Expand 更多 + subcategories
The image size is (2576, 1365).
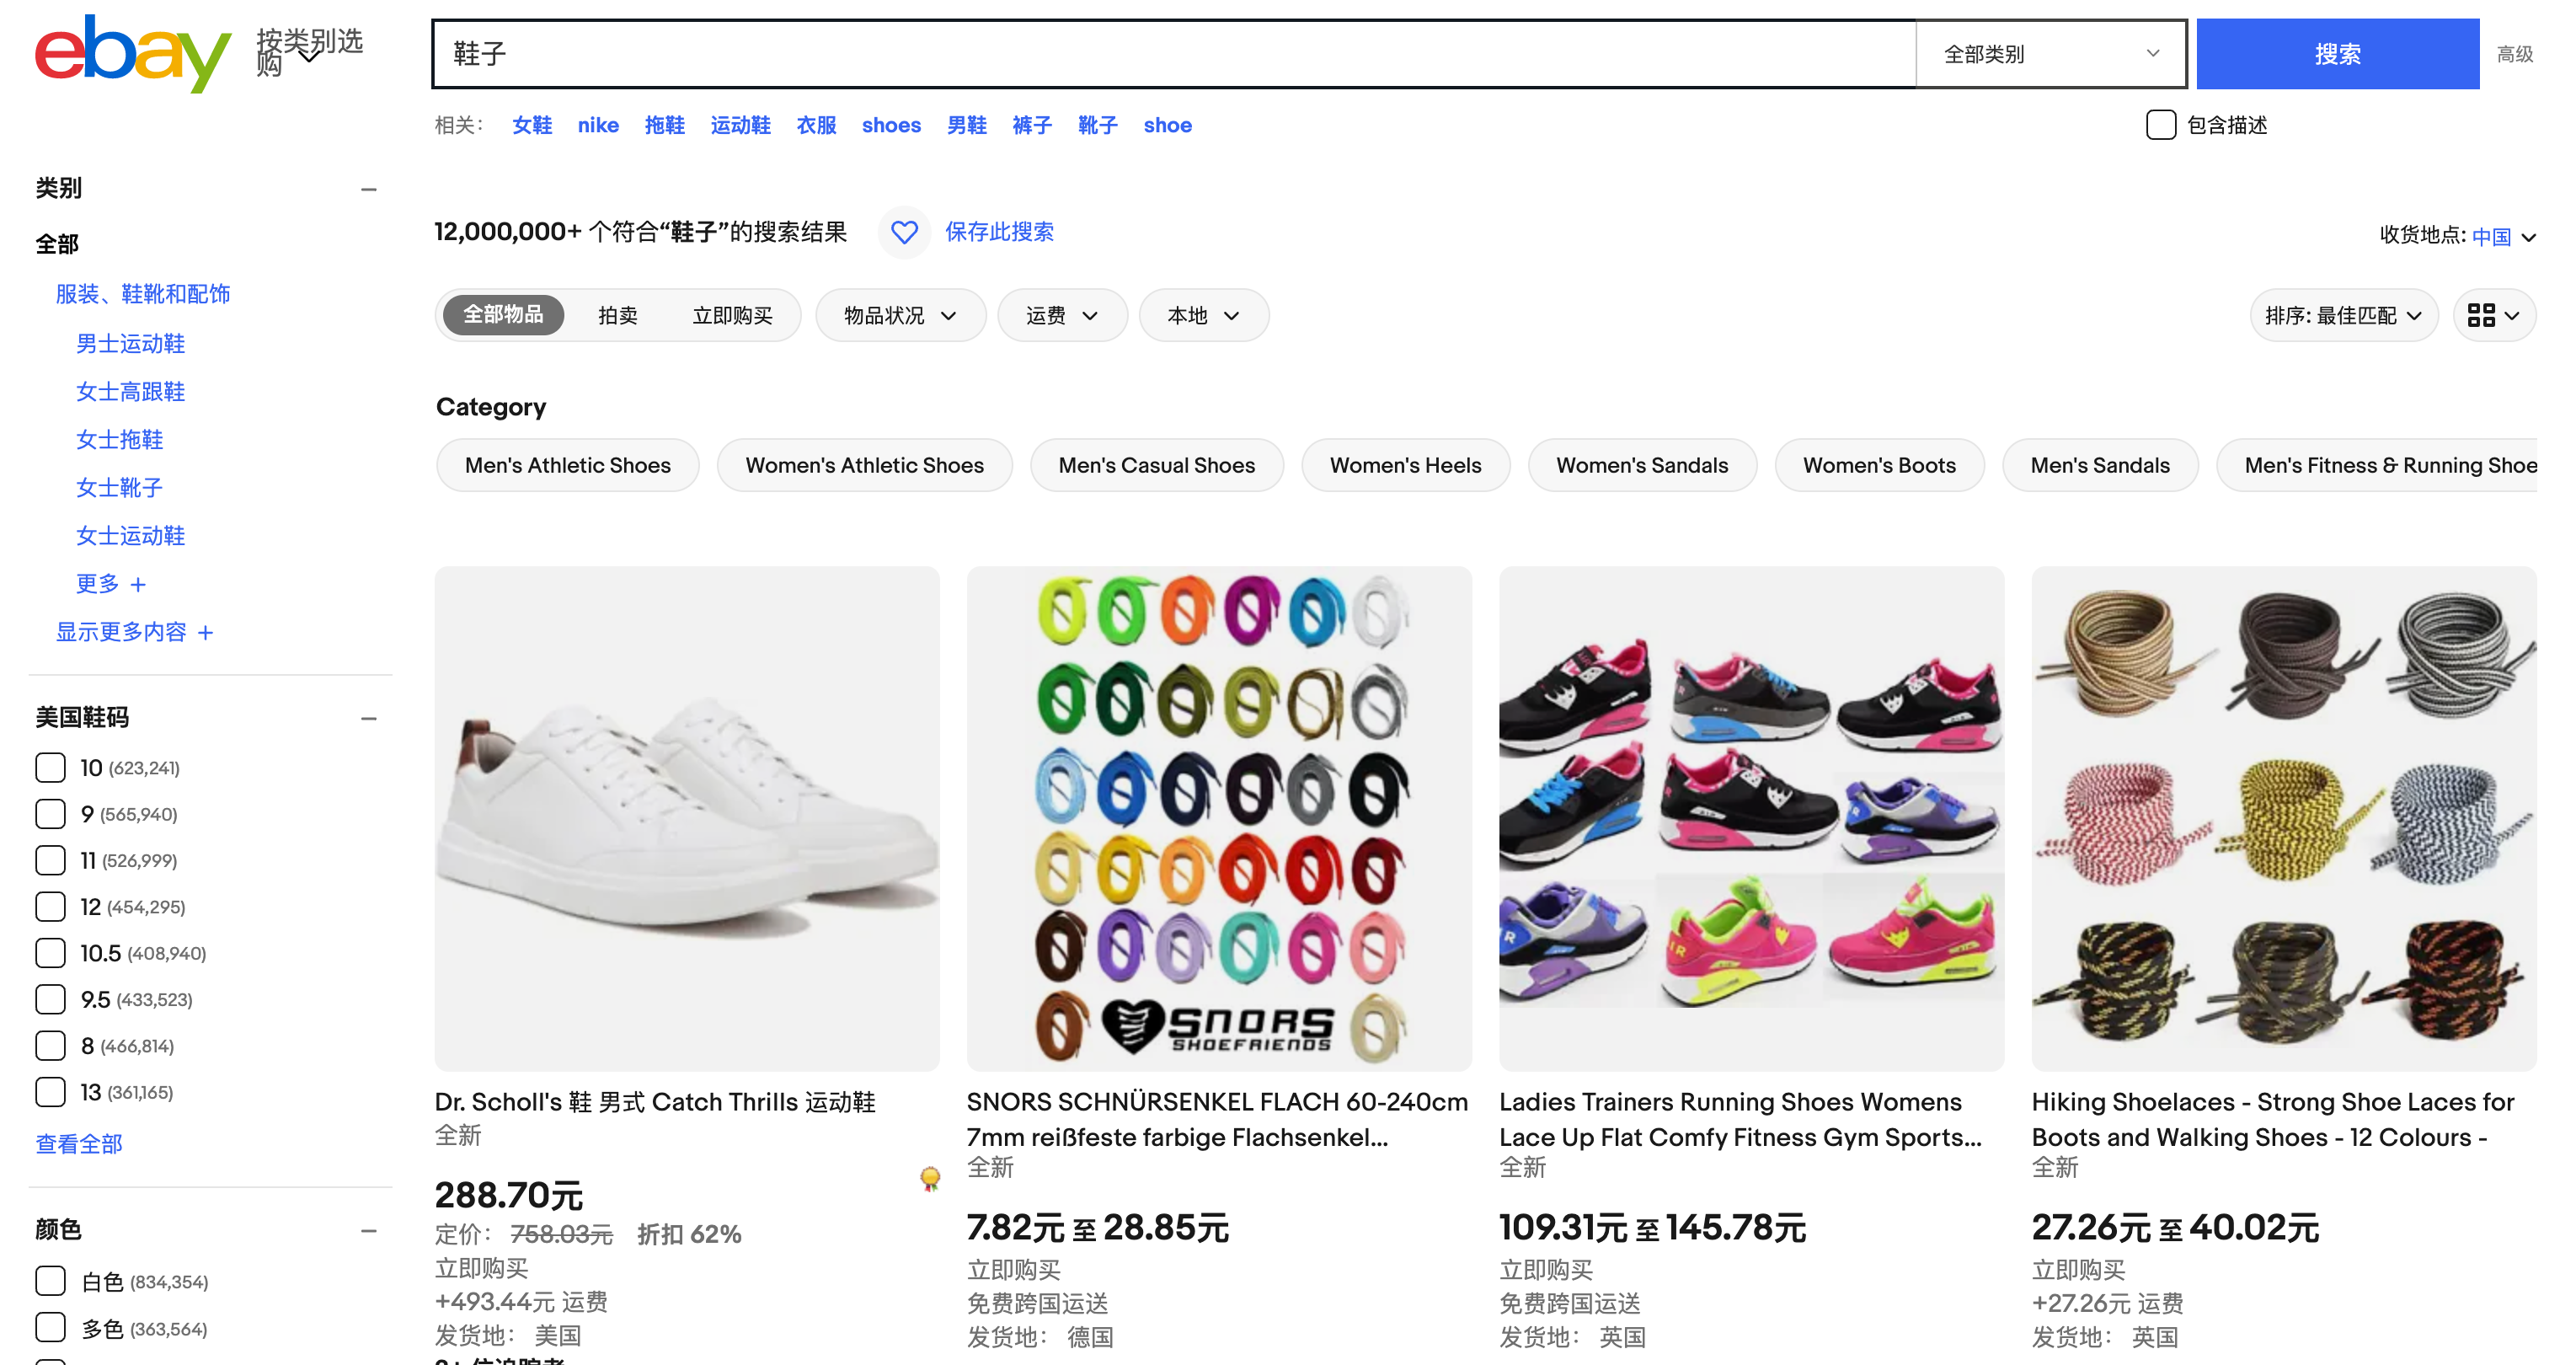(x=111, y=584)
